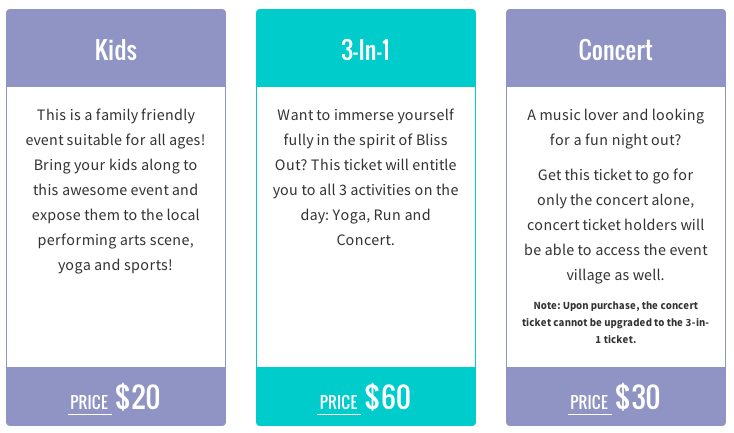The image size is (734, 433).
Task: Click the underlined PRICE label beside $60
Action: point(339,402)
